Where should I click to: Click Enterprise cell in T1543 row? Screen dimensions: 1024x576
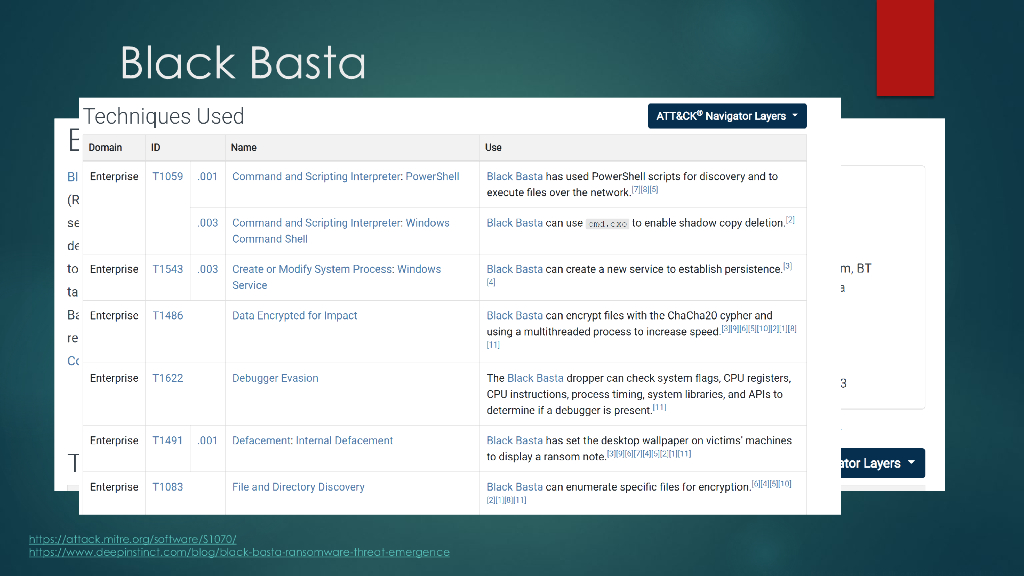(114, 269)
